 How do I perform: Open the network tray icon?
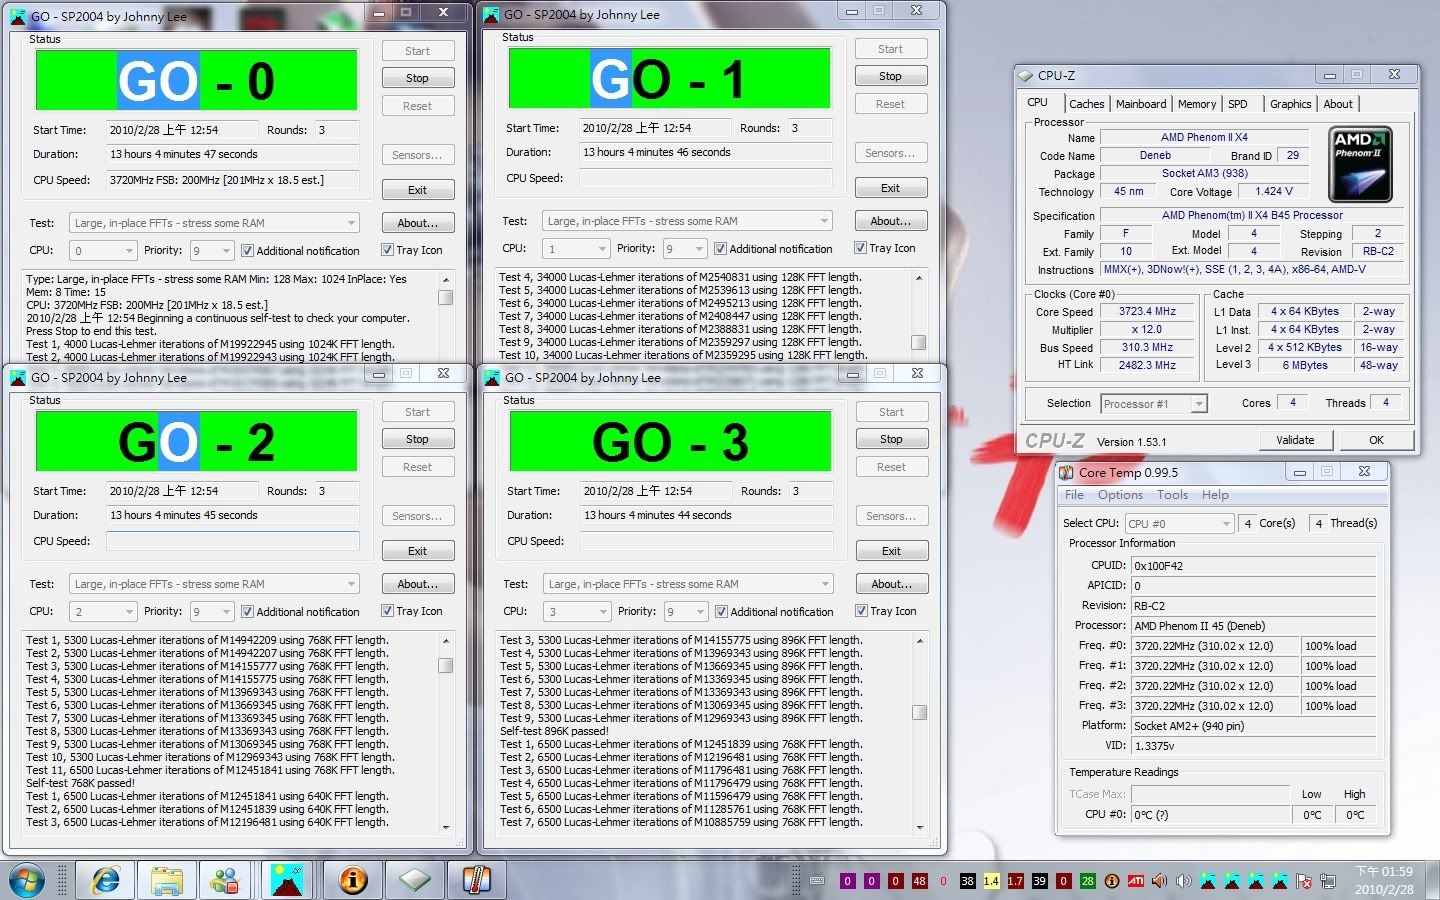(x=1328, y=881)
